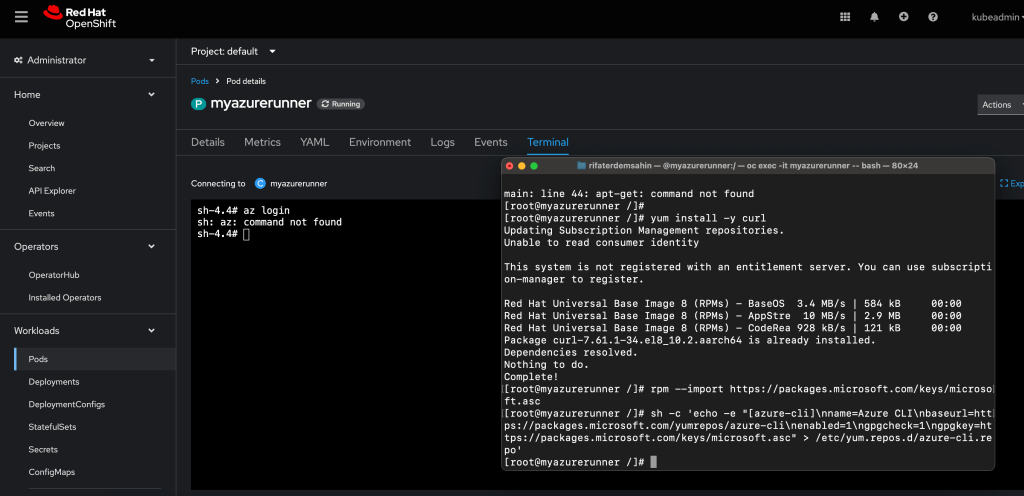
Task: Click the 'az: command not found' line
Action: pos(270,223)
